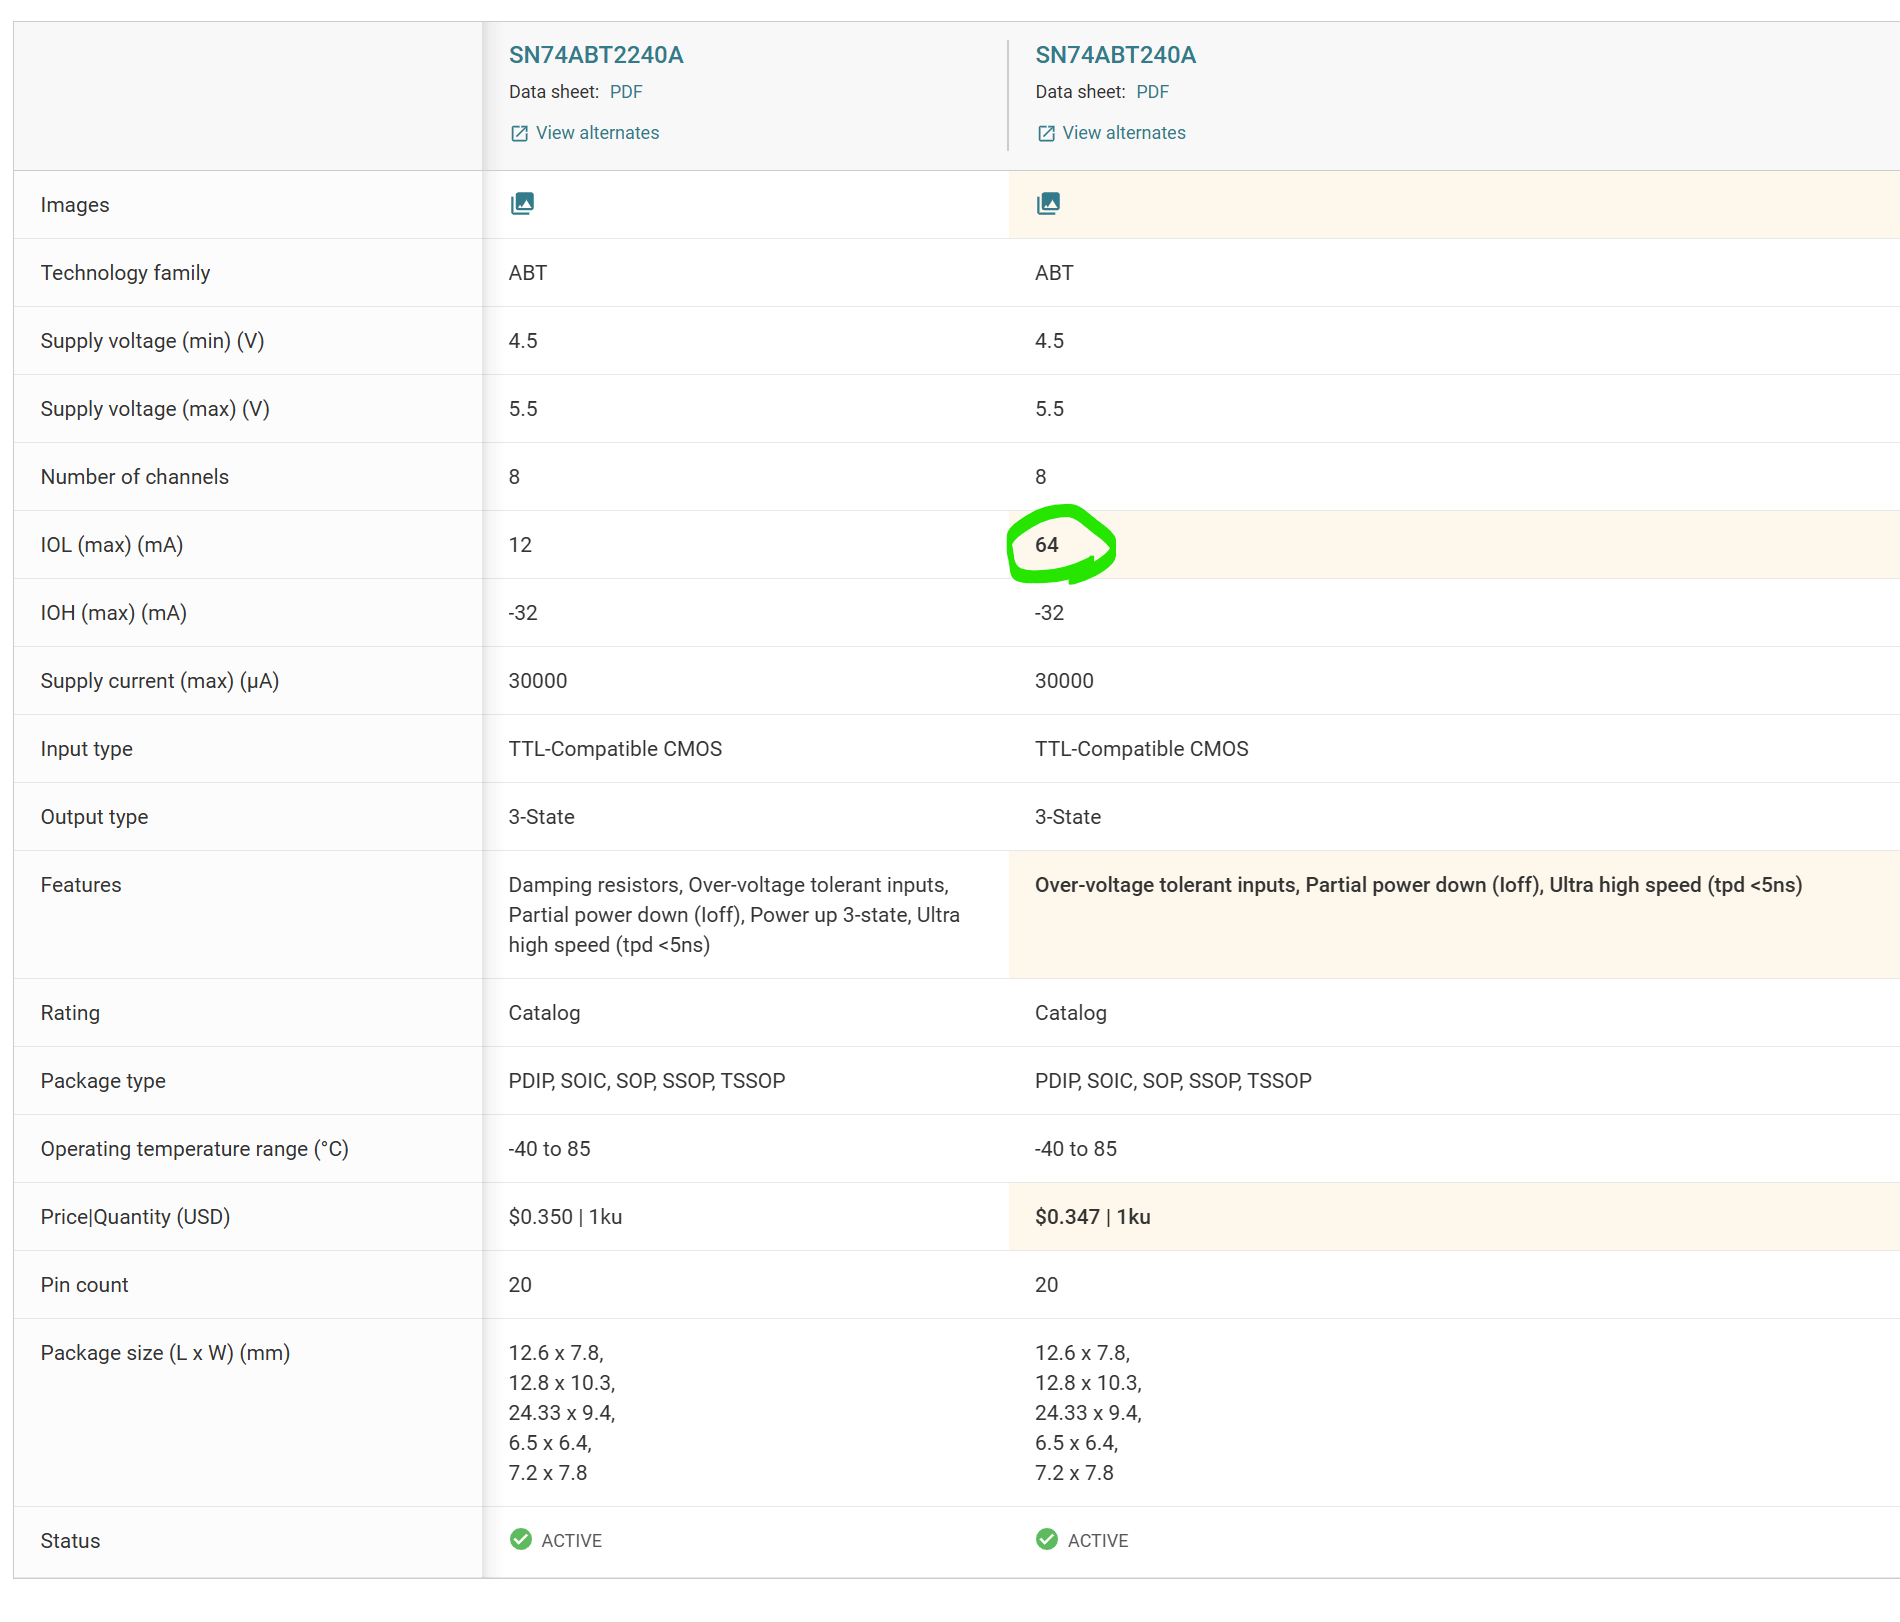The image size is (1900, 1622).
Task: Click the IOH (max) (mA) row label
Action: tap(114, 613)
